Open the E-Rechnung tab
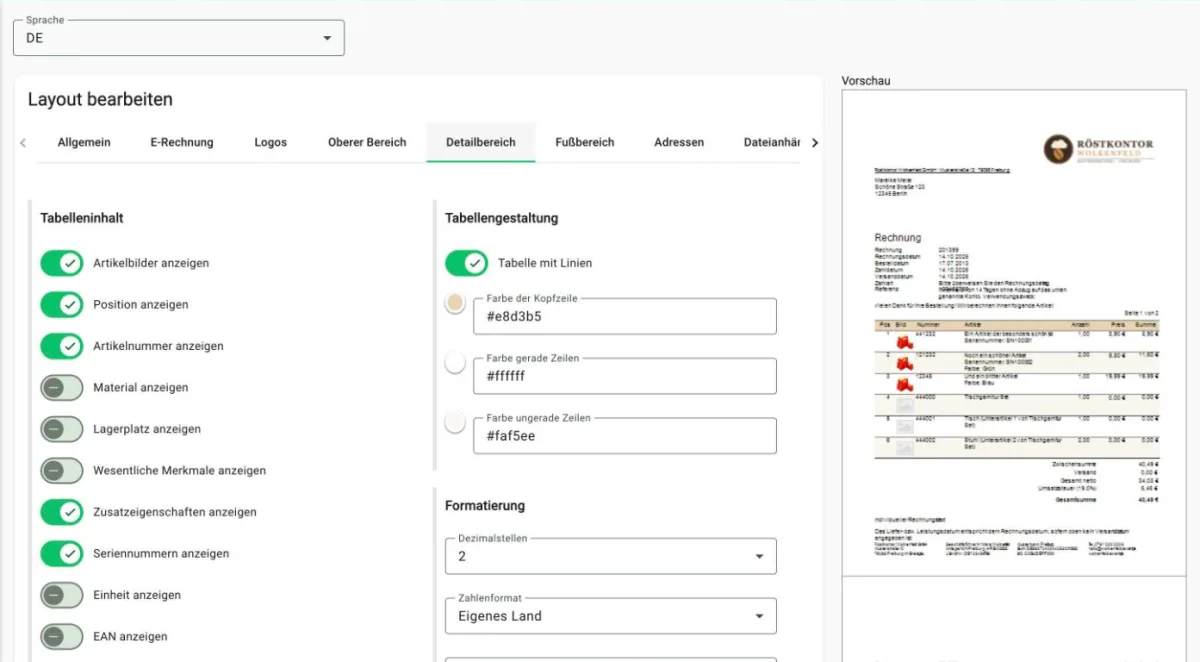This screenshot has height=662, width=1200. pyautogui.click(x=182, y=142)
